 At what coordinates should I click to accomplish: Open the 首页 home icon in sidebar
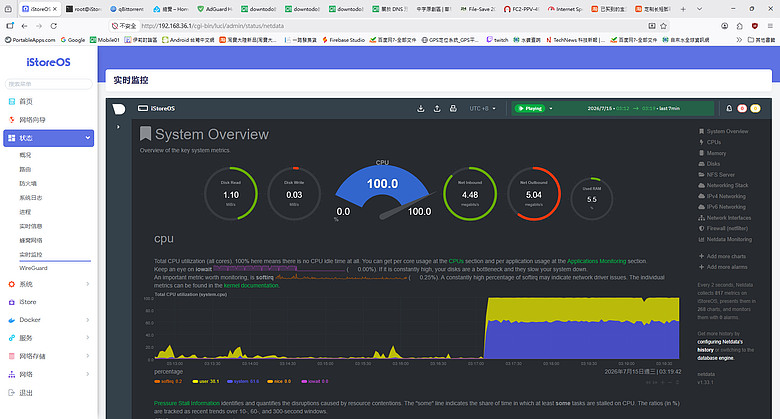(11, 102)
